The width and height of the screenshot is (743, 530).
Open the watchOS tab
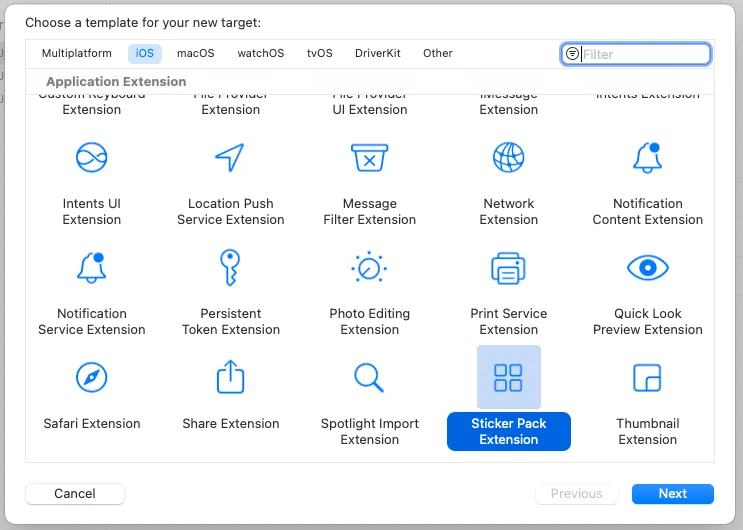click(261, 53)
